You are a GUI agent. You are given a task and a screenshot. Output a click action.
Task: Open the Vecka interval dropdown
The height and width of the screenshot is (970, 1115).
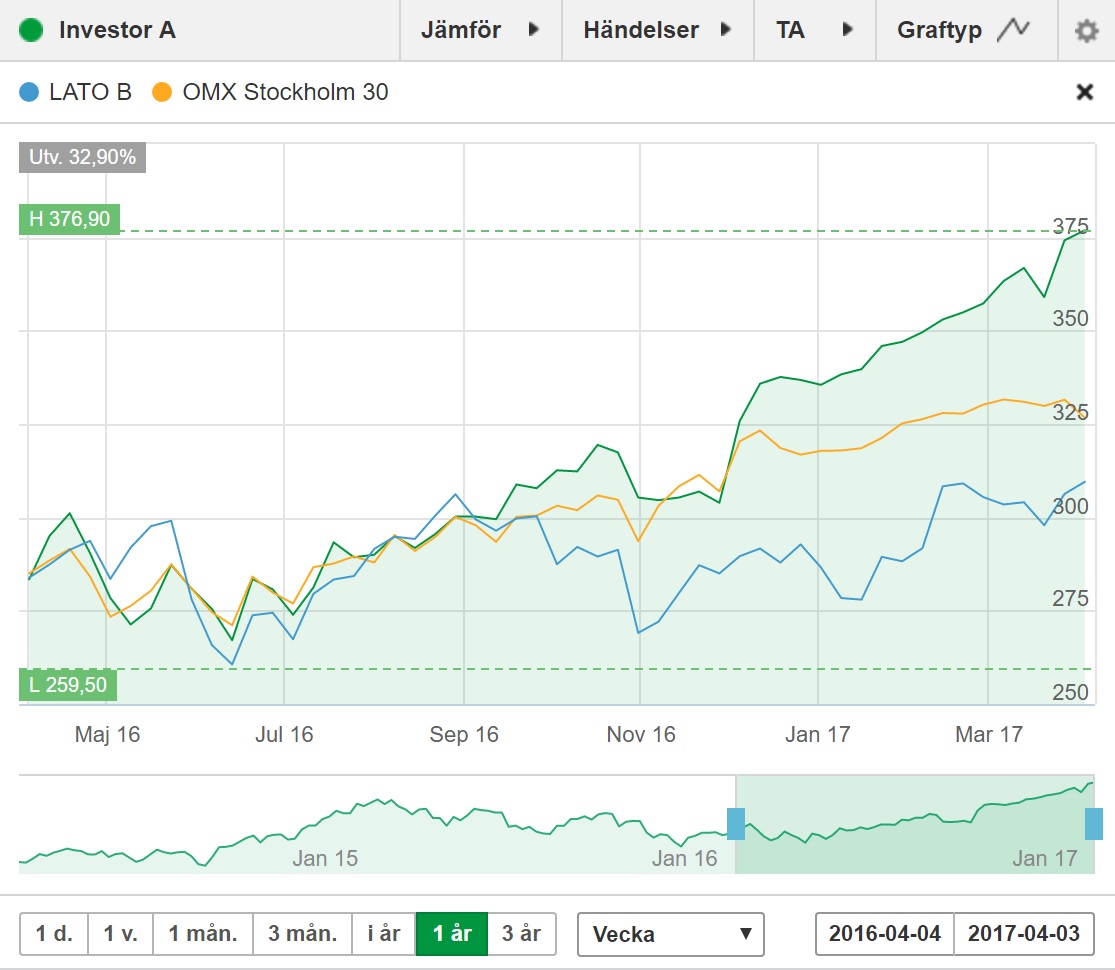[670, 934]
